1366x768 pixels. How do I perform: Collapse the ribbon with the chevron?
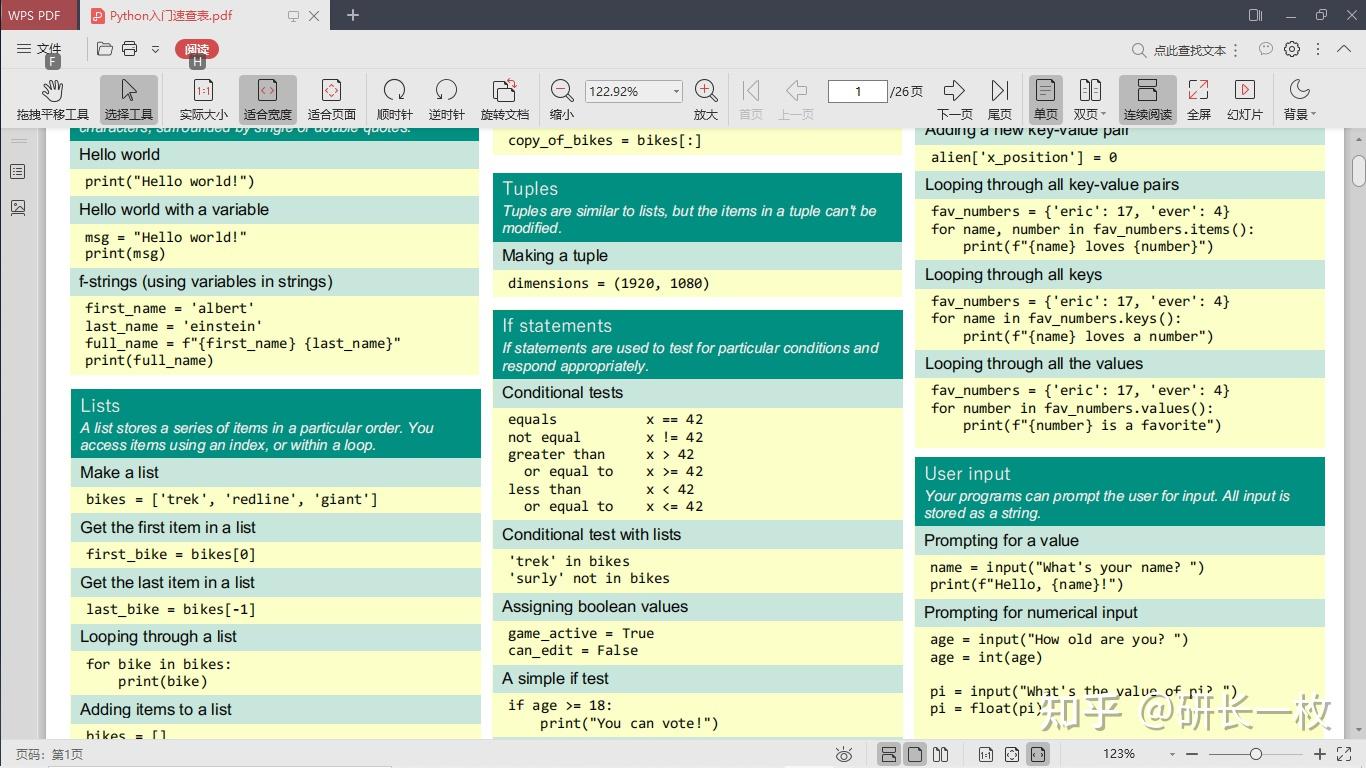click(1345, 49)
